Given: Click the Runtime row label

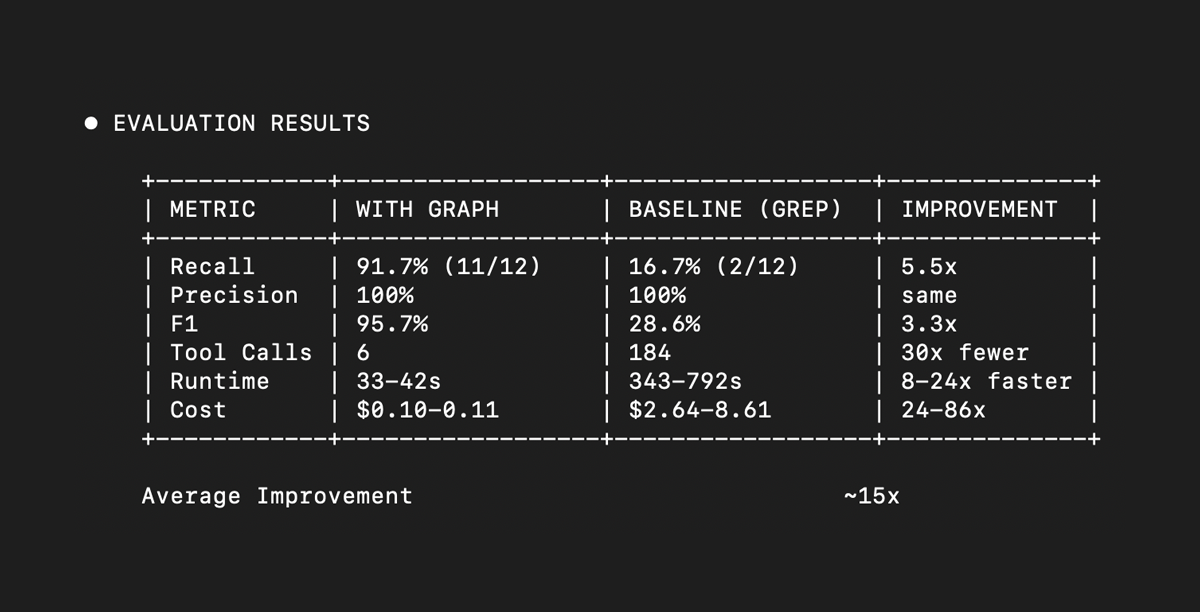Looking at the screenshot, I should coord(220,382).
